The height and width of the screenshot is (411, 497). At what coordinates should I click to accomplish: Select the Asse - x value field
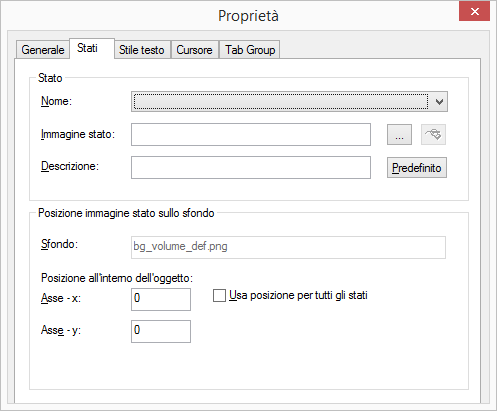[x=161, y=299]
